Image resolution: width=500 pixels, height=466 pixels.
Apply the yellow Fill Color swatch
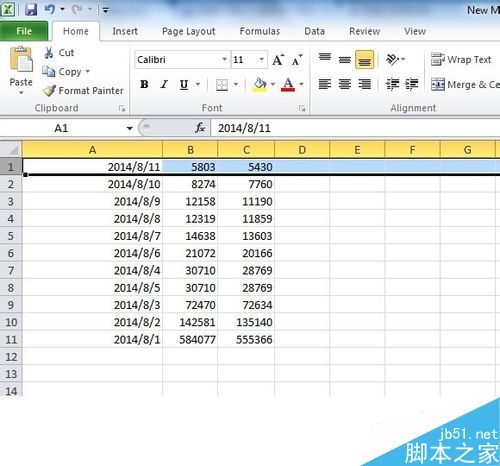260,85
